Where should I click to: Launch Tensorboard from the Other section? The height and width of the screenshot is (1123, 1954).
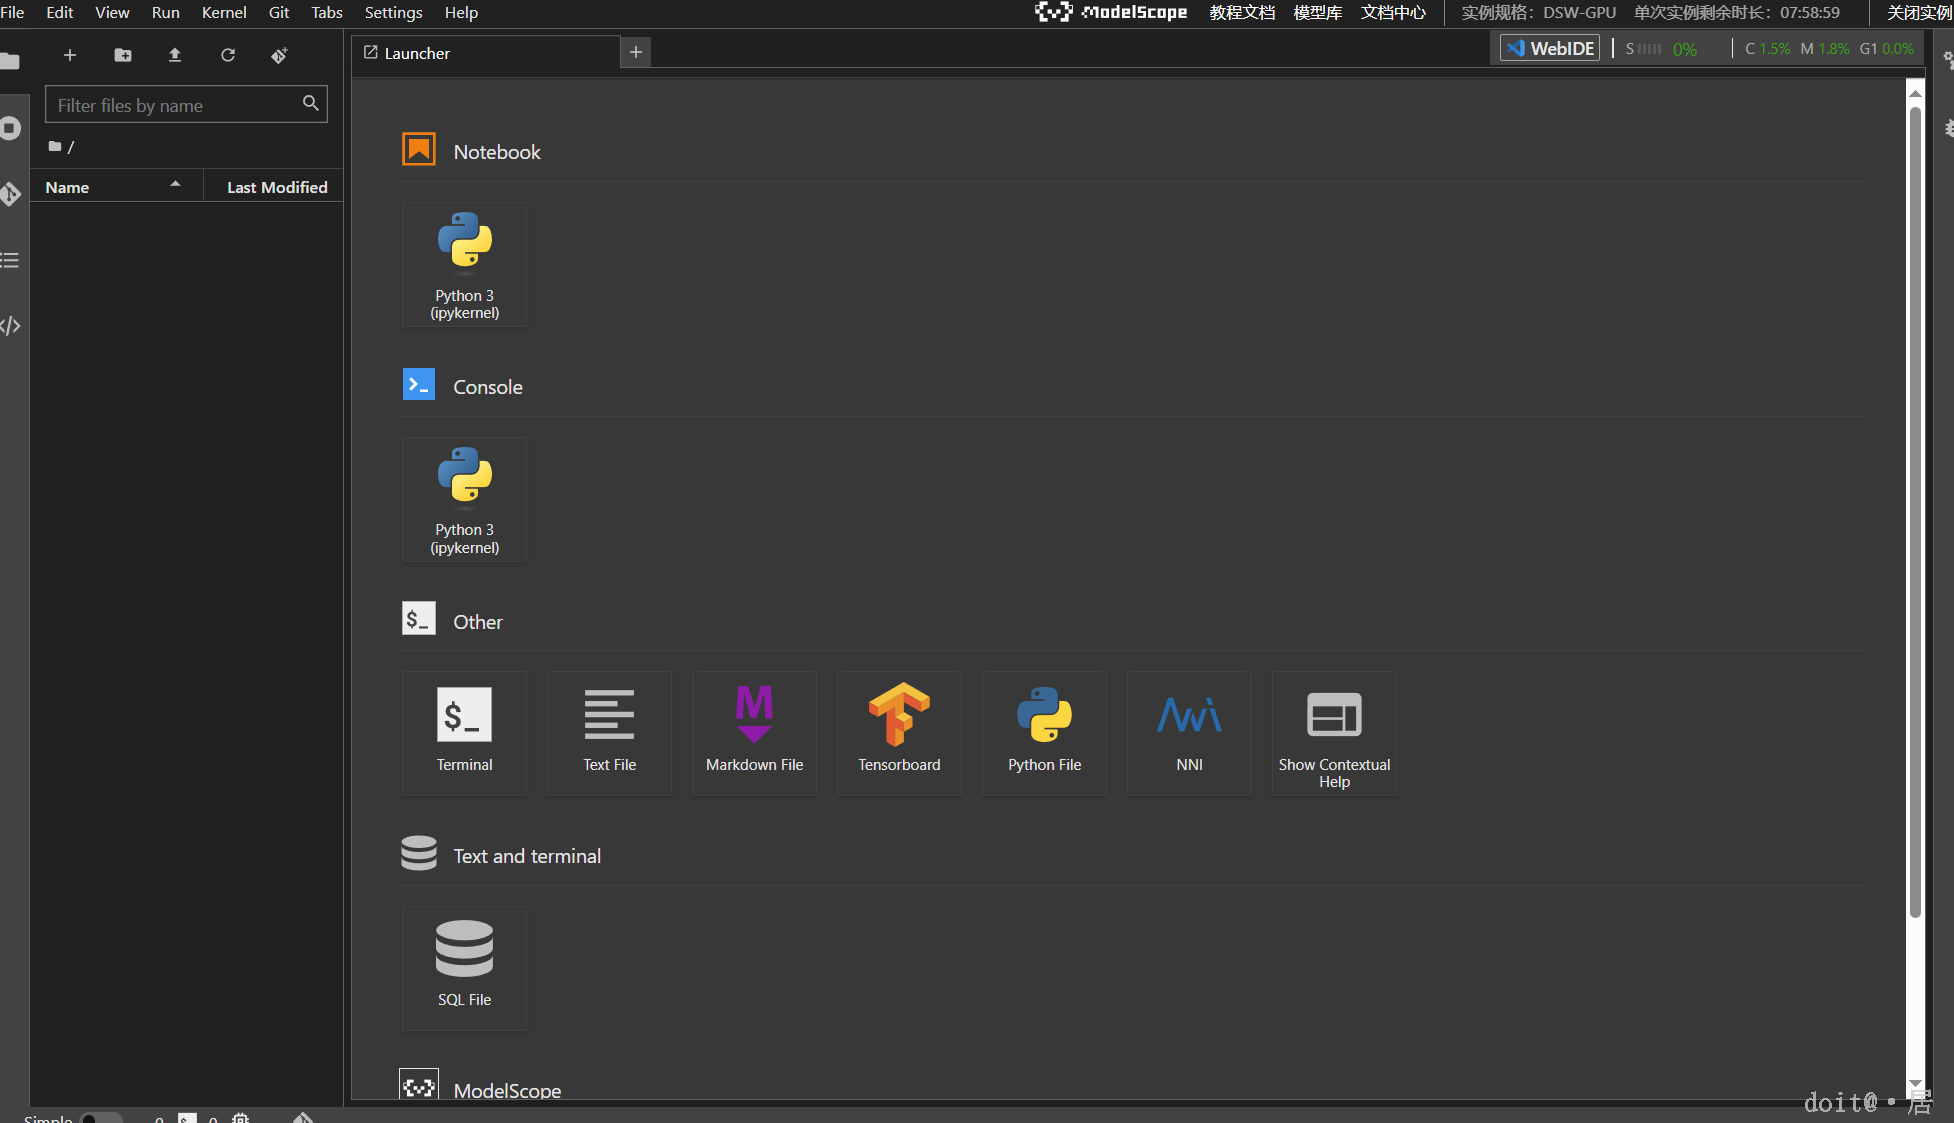[x=899, y=733]
